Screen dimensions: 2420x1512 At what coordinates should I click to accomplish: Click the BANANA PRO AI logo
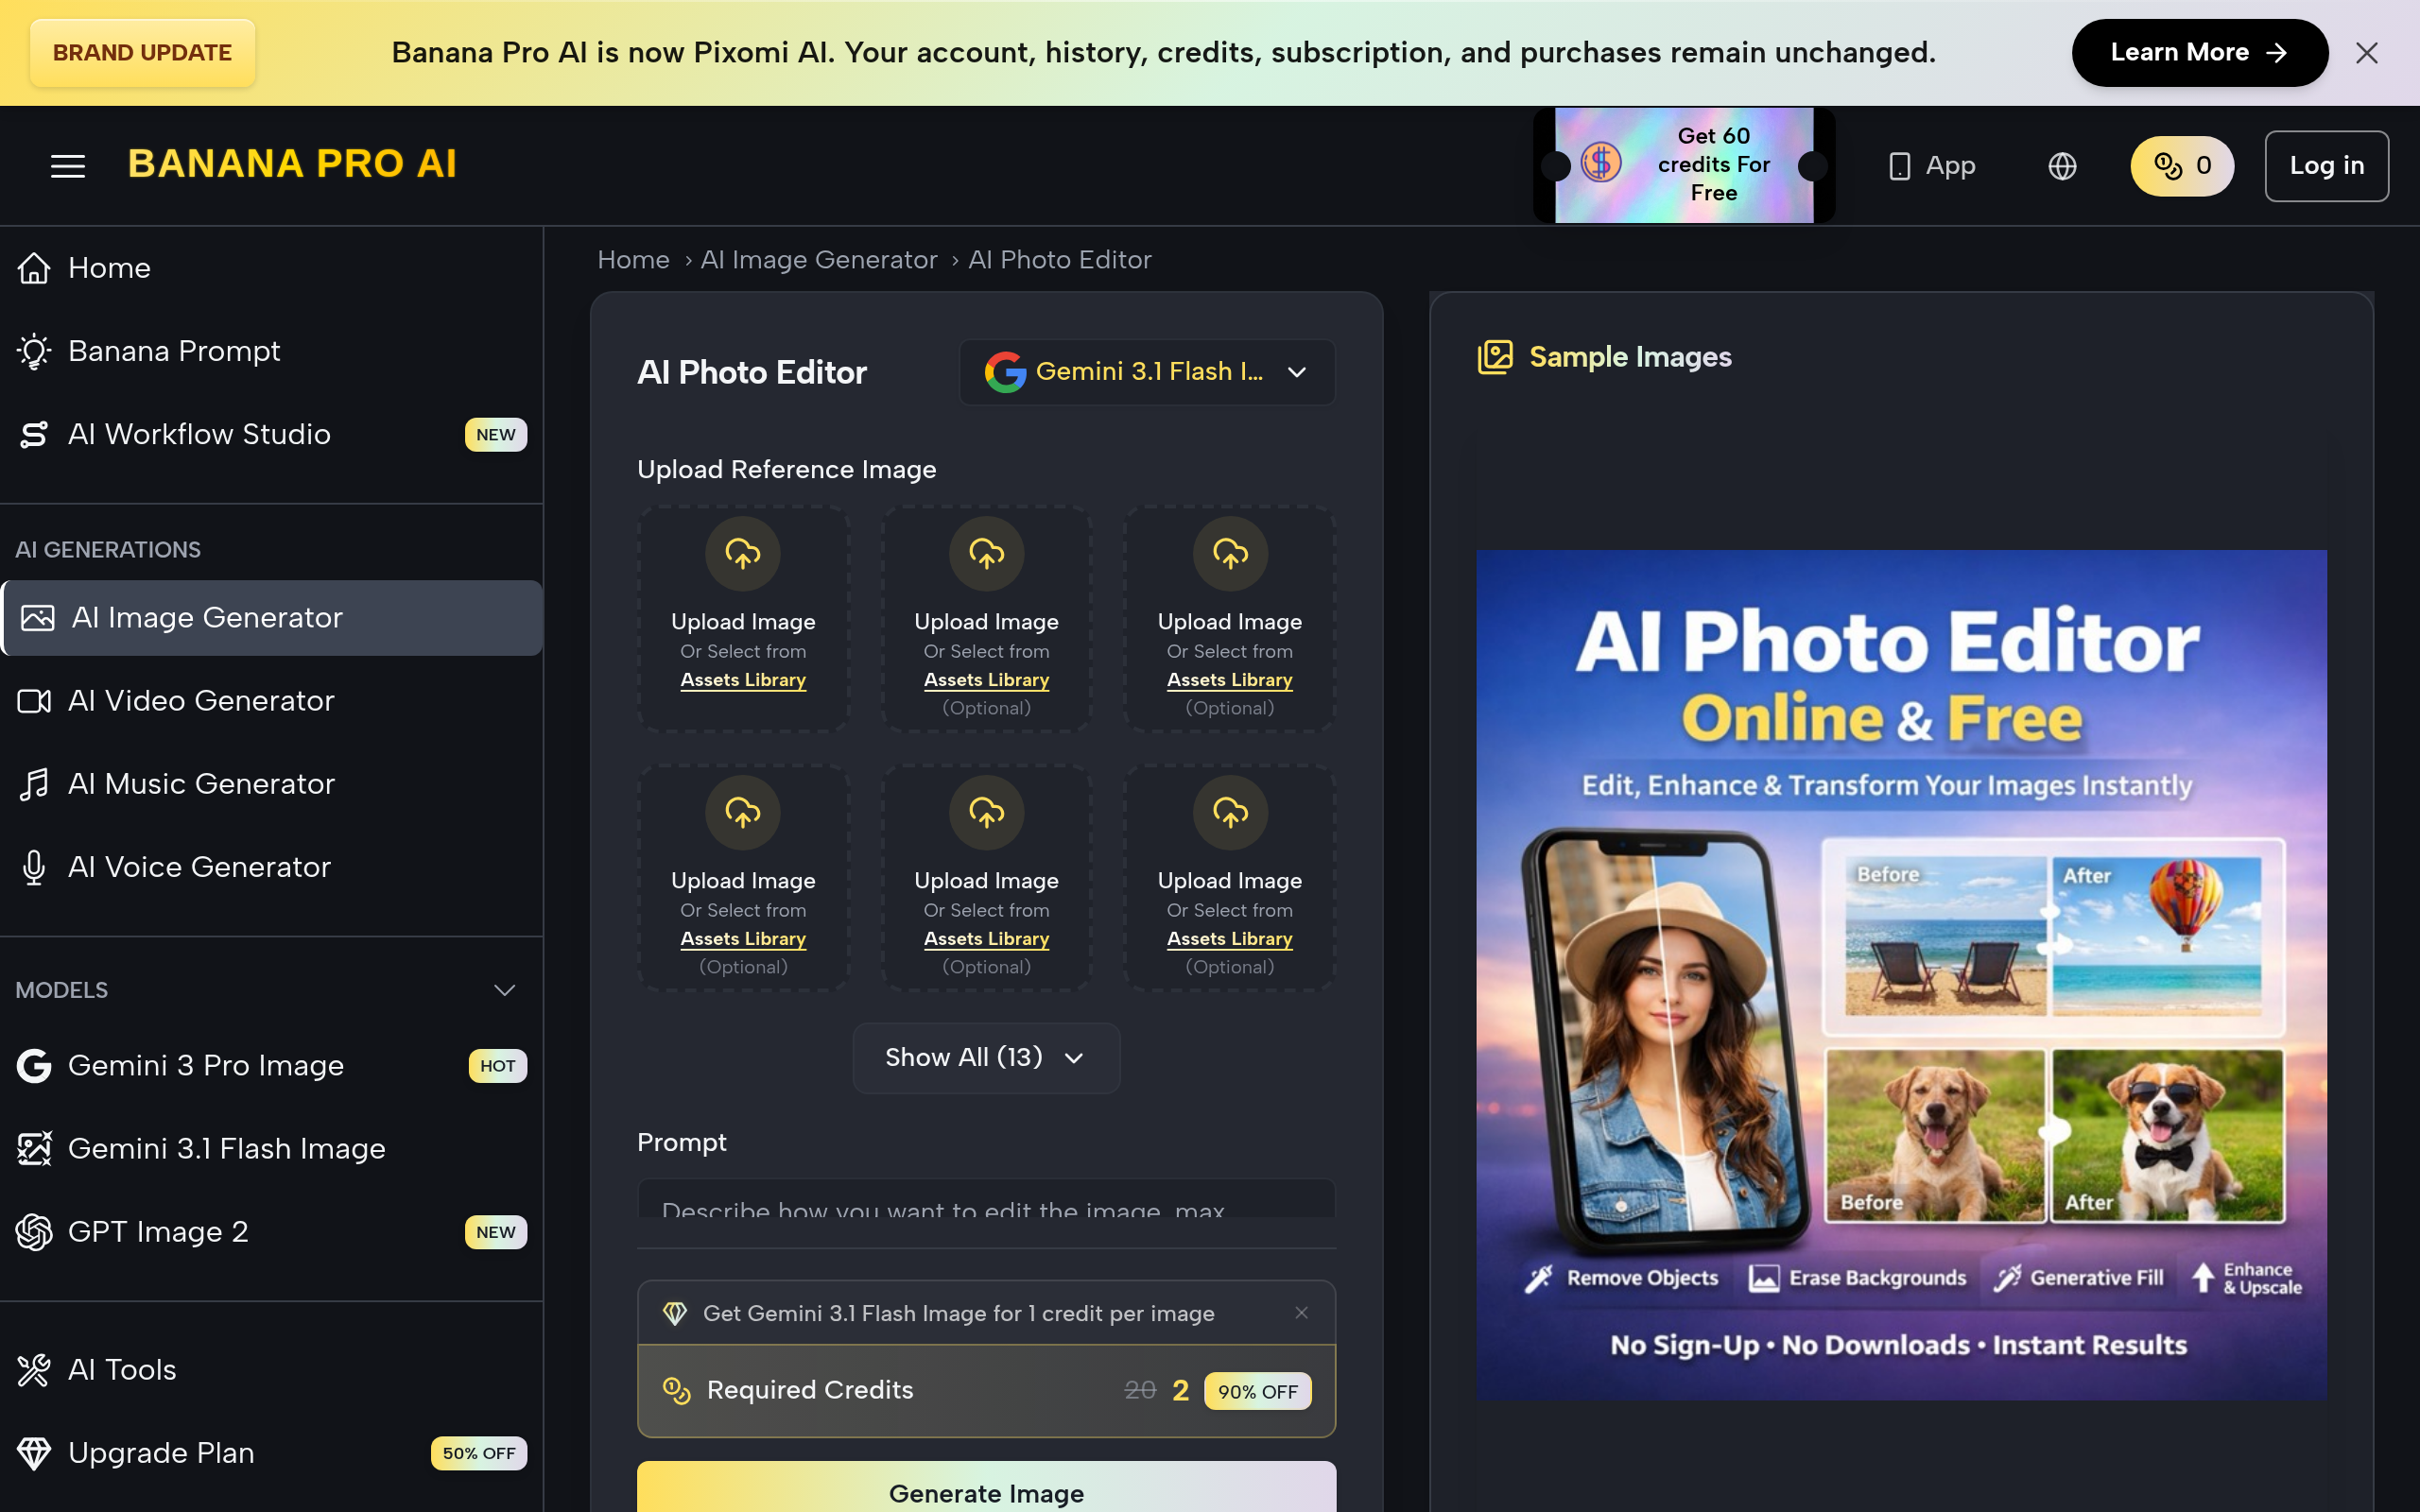click(292, 164)
